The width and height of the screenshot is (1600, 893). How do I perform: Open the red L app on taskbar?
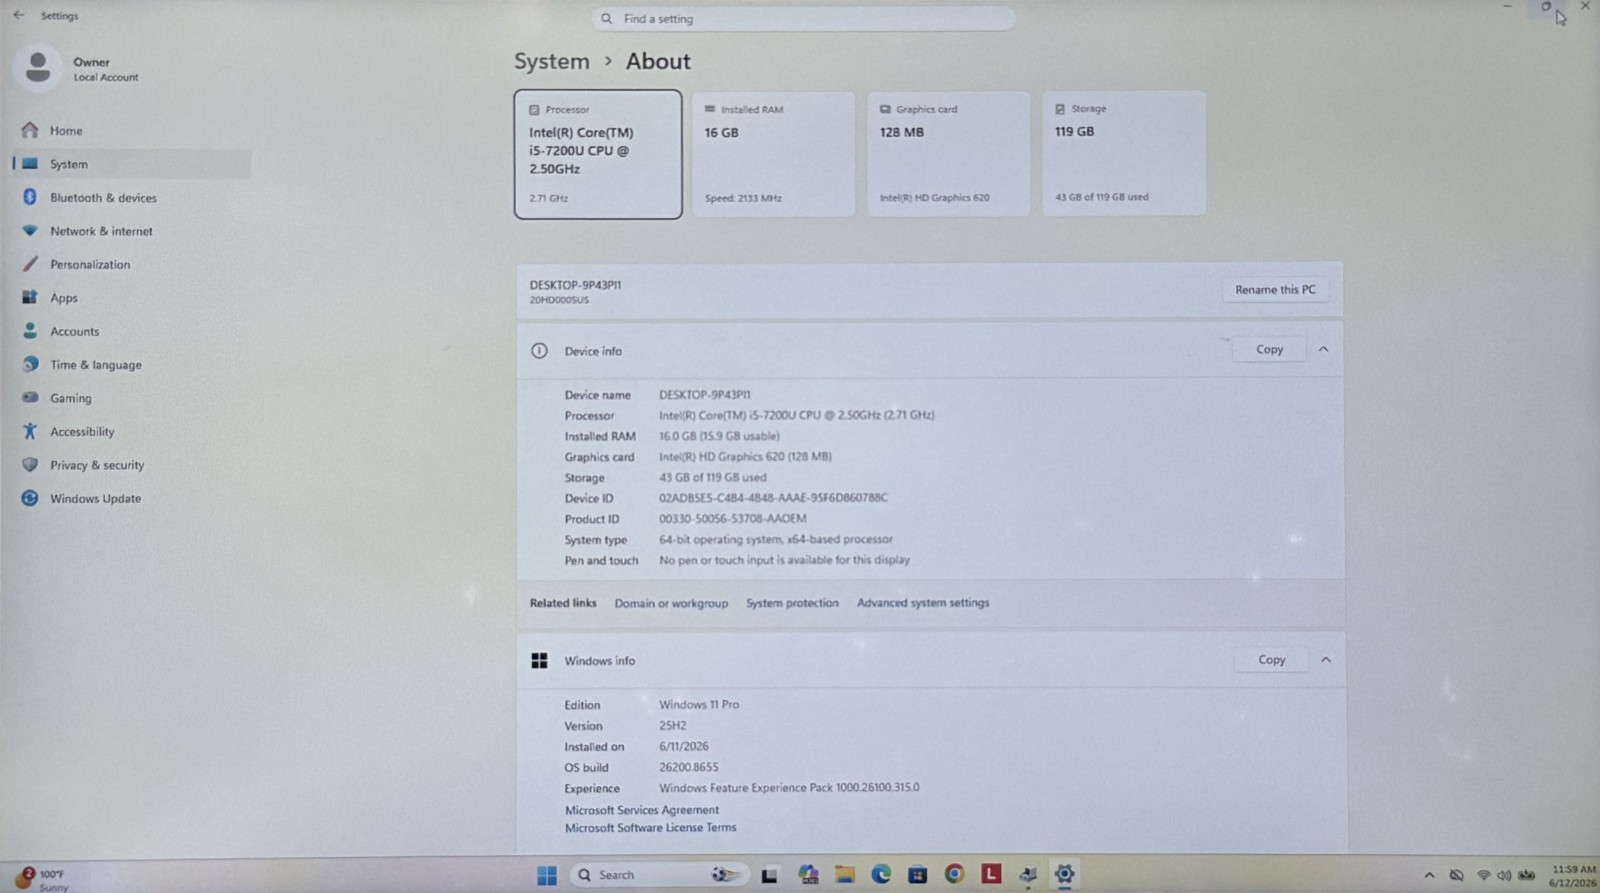991,875
